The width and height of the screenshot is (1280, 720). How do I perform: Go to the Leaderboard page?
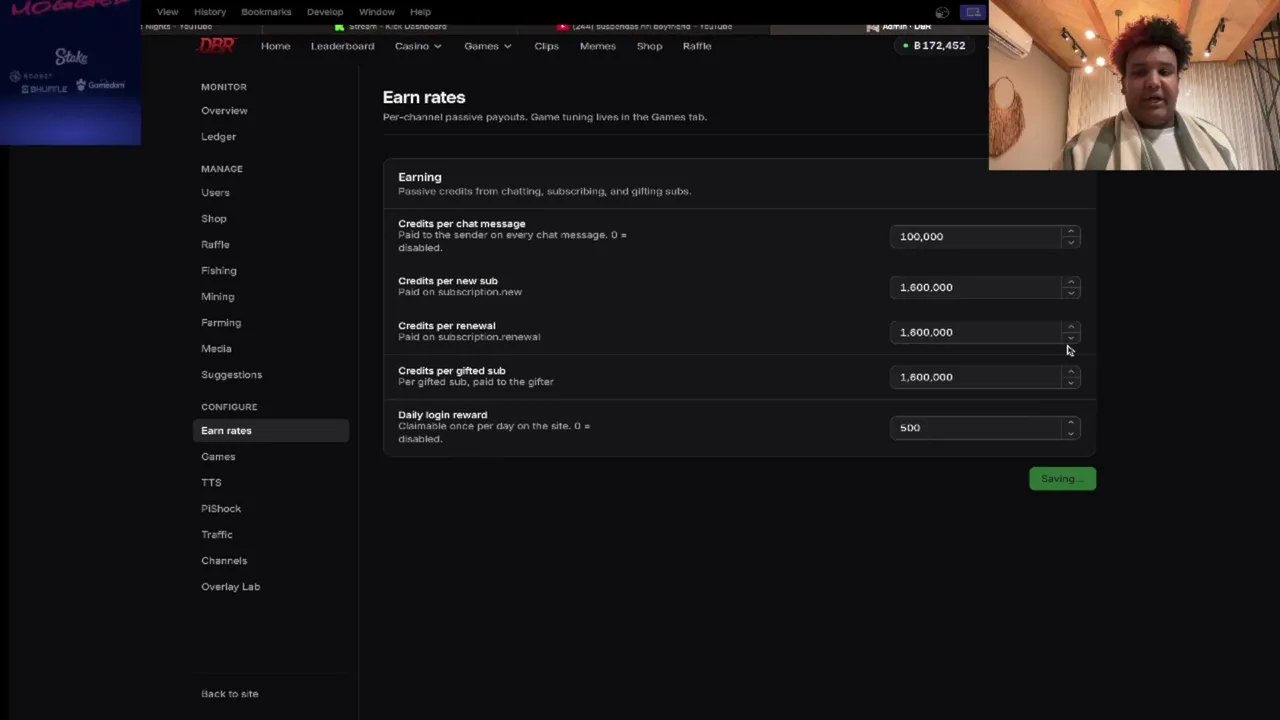(x=342, y=46)
